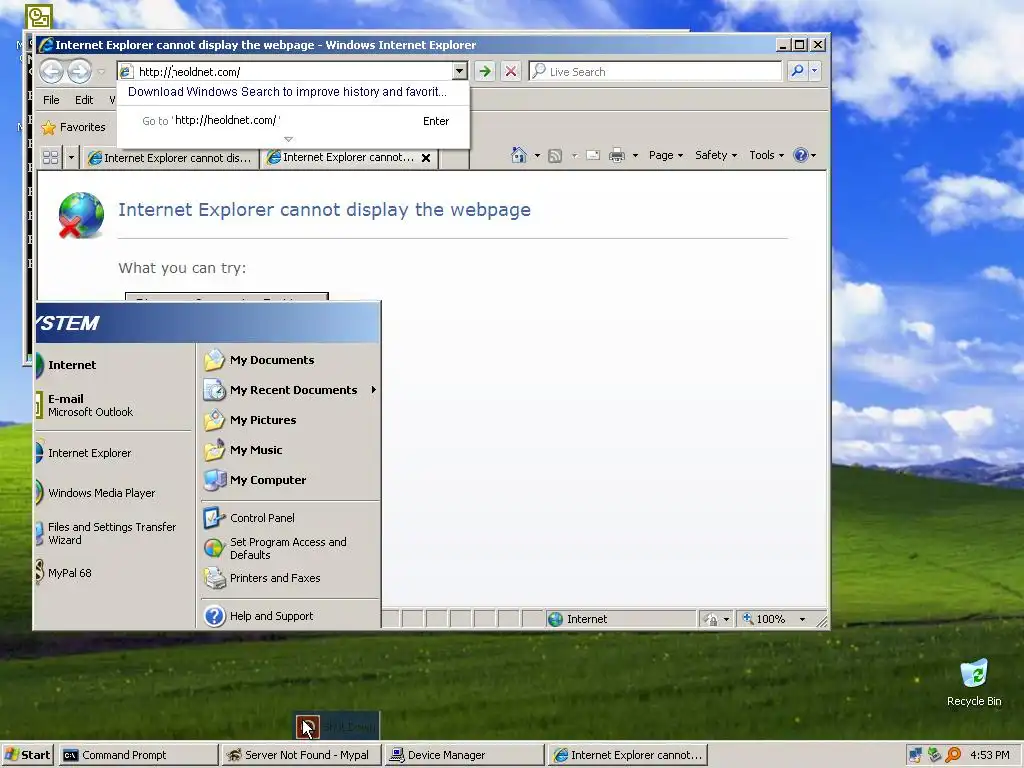
Task: Click the Live Search input box
Action: tap(655, 71)
